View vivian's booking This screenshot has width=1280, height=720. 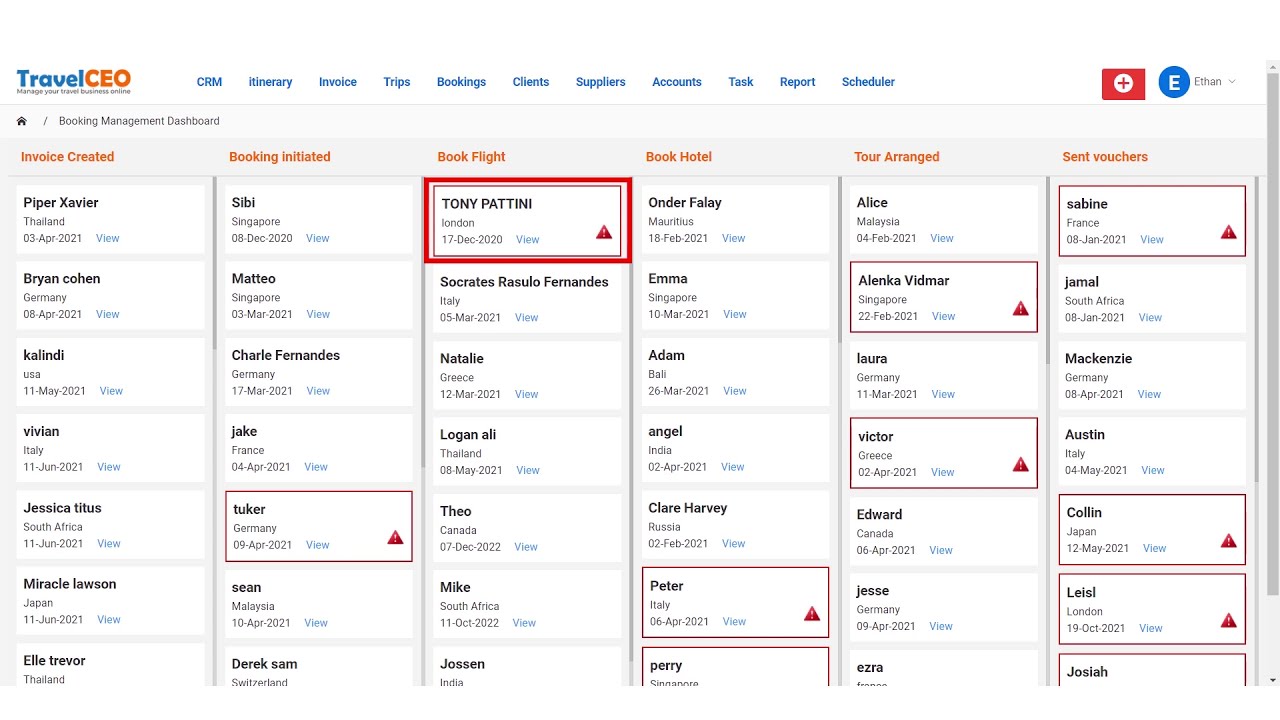(109, 467)
